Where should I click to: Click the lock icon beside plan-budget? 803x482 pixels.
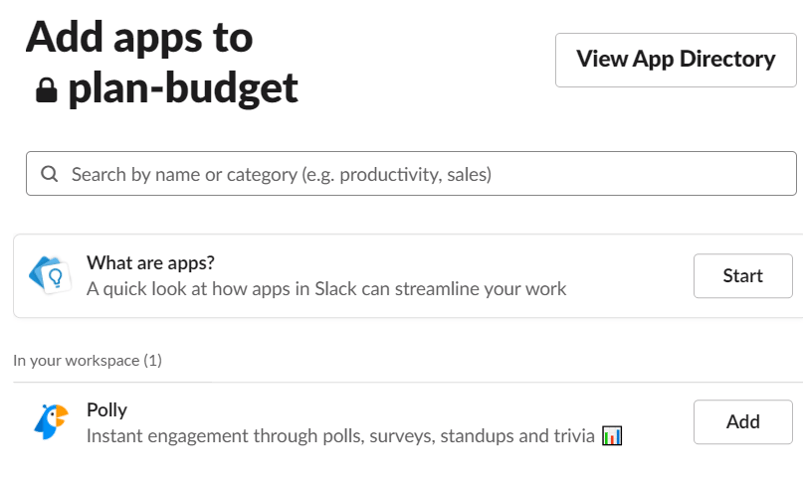pyautogui.click(x=46, y=90)
